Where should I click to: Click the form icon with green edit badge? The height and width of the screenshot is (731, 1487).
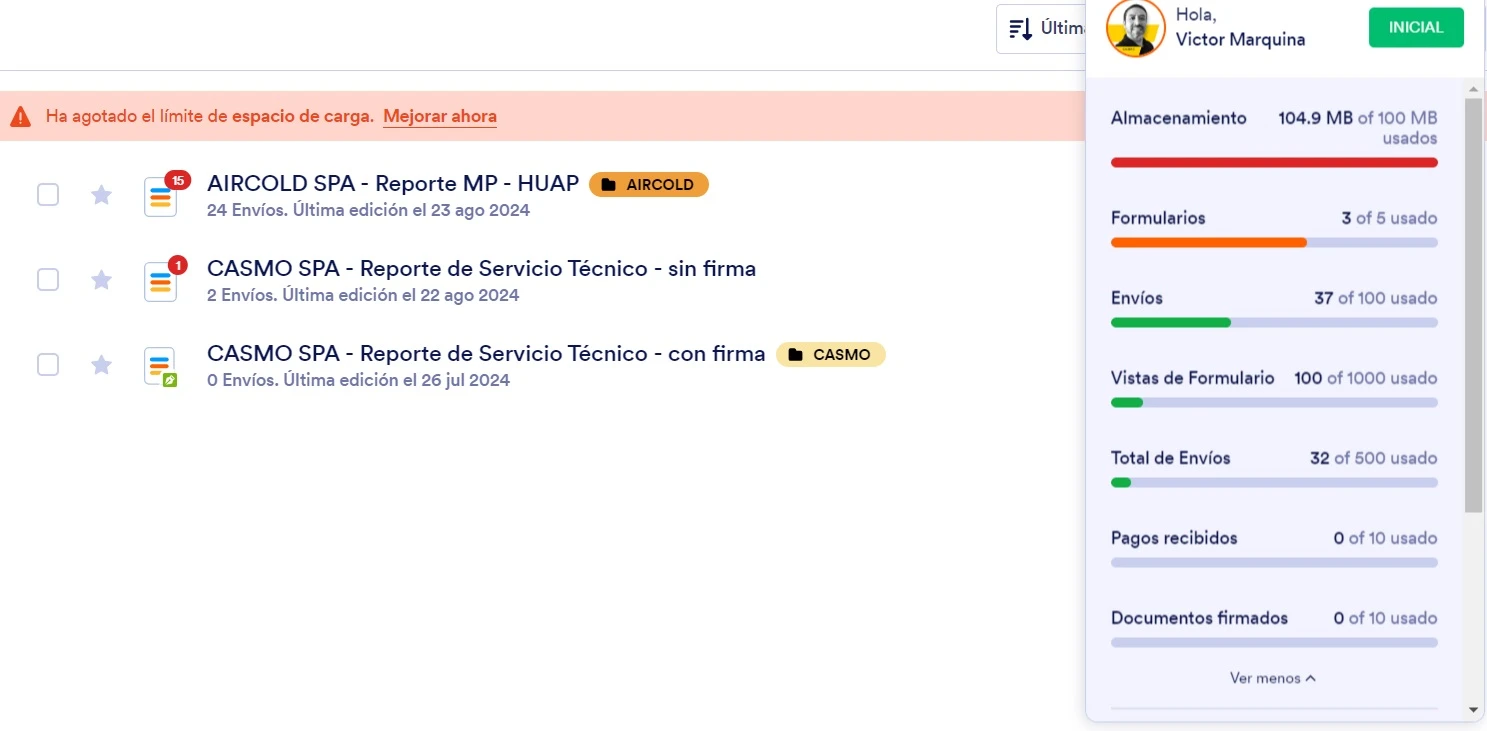tap(159, 366)
